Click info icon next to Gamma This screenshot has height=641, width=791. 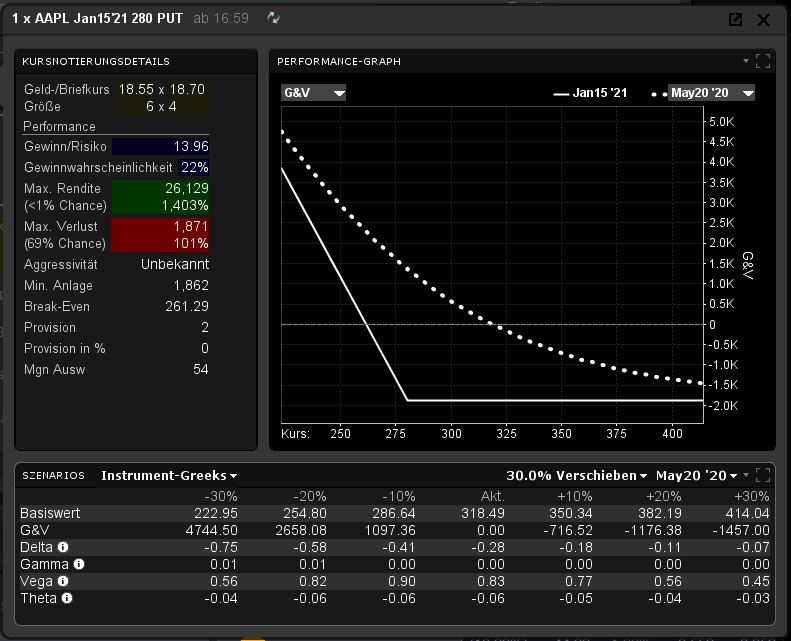click(x=79, y=564)
